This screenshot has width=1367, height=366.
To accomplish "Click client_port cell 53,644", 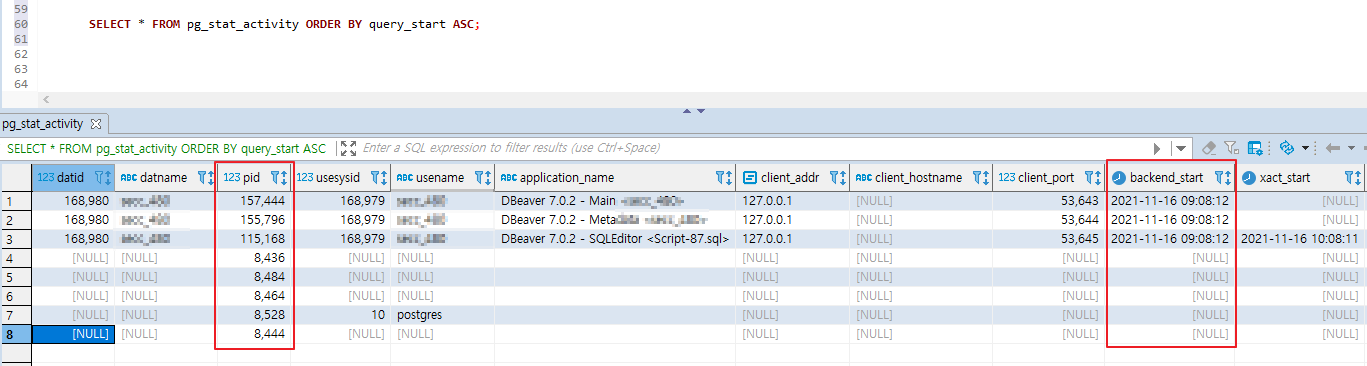I will [x=1049, y=220].
